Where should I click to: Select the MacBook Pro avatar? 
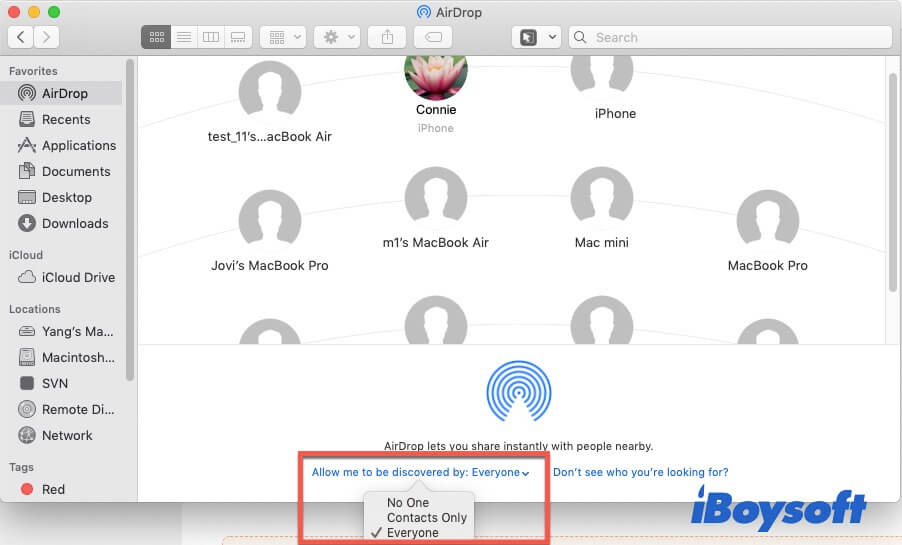point(767,220)
